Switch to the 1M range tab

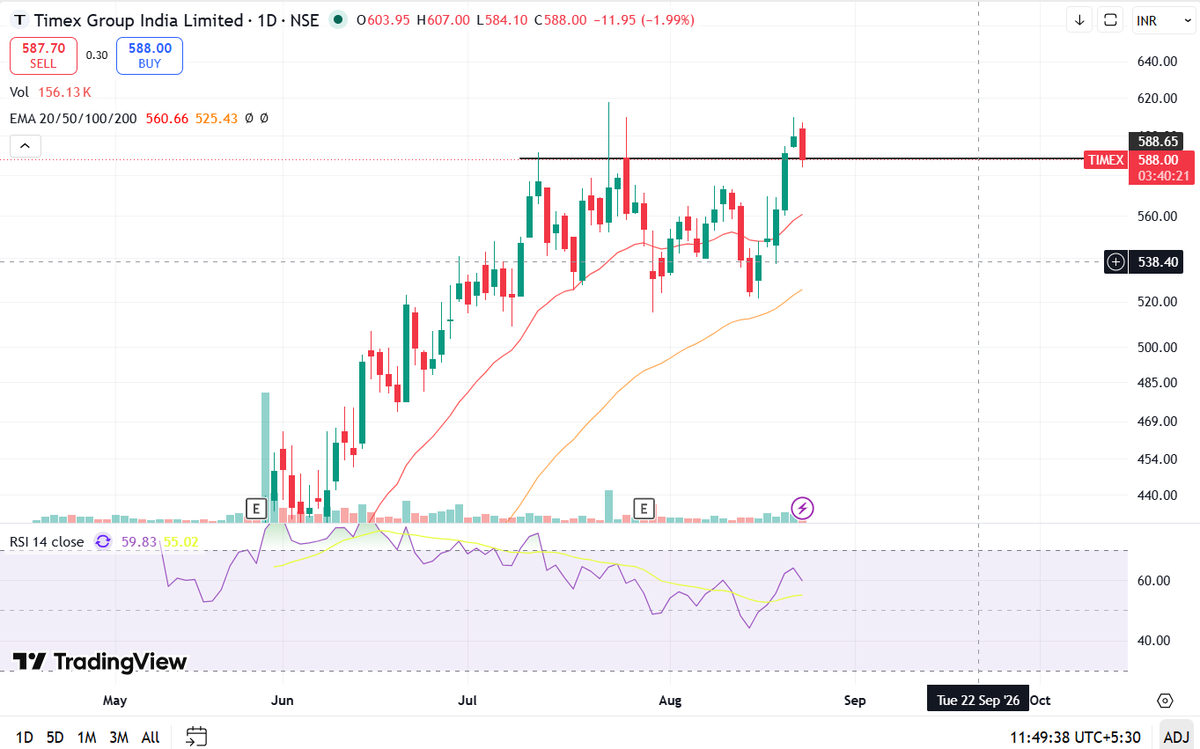[87, 737]
